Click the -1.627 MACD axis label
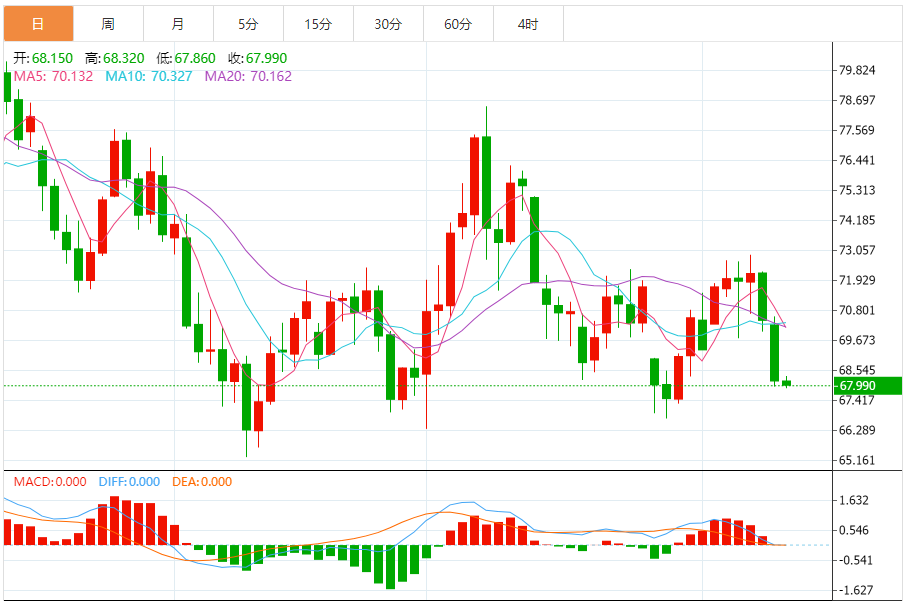909x601 pixels. point(854,590)
